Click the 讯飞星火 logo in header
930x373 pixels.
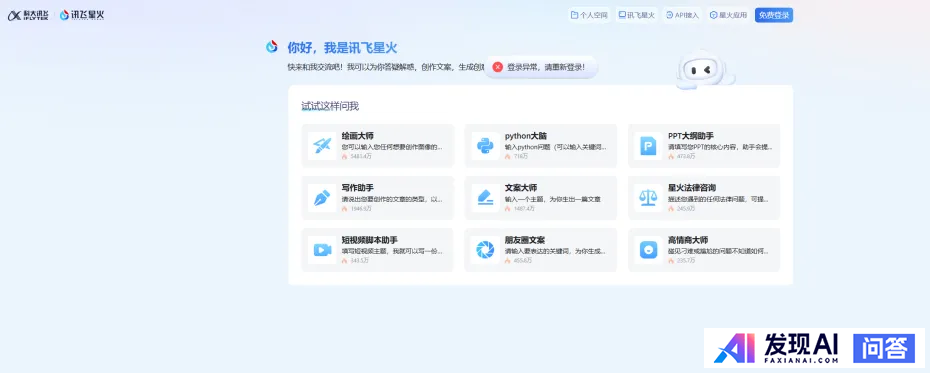coord(82,15)
